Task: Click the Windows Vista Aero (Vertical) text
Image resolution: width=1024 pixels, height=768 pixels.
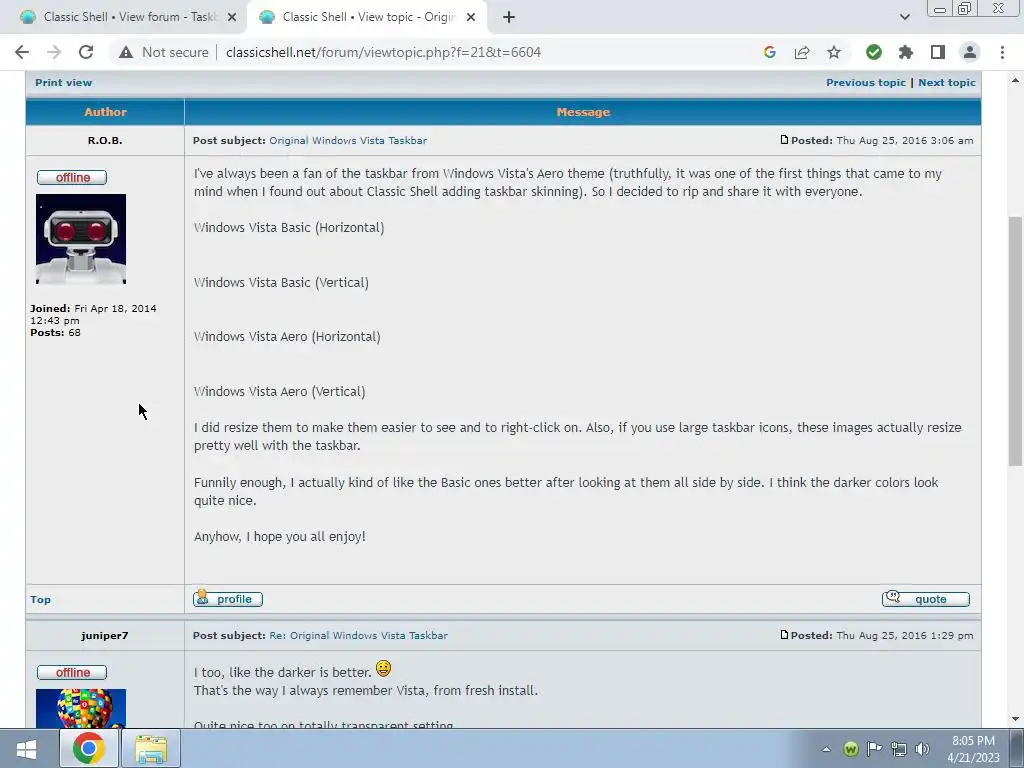Action: point(280,391)
